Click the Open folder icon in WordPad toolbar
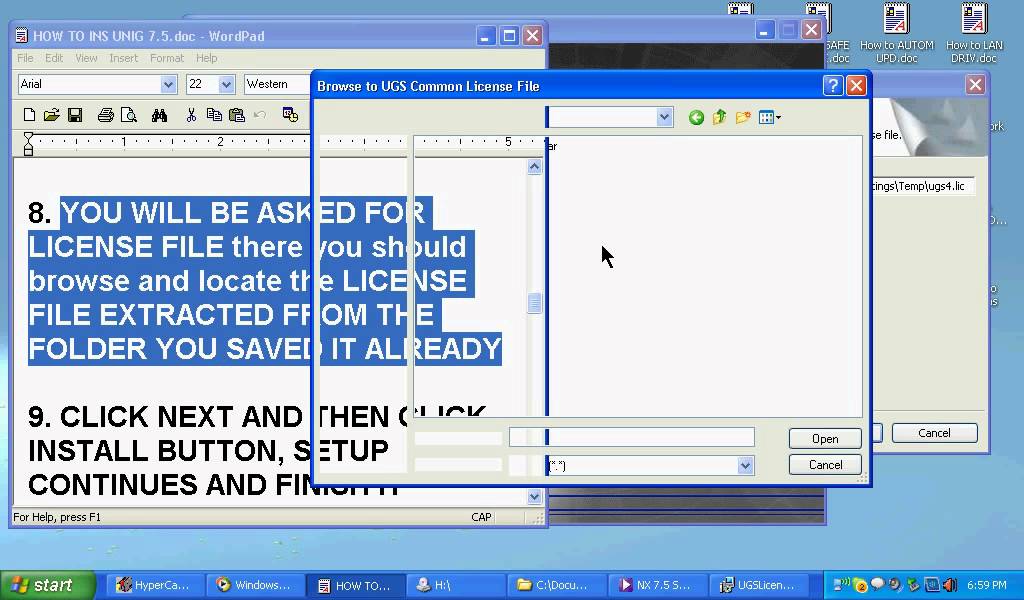The height and width of the screenshot is (600, 1024). coord(52,116)
